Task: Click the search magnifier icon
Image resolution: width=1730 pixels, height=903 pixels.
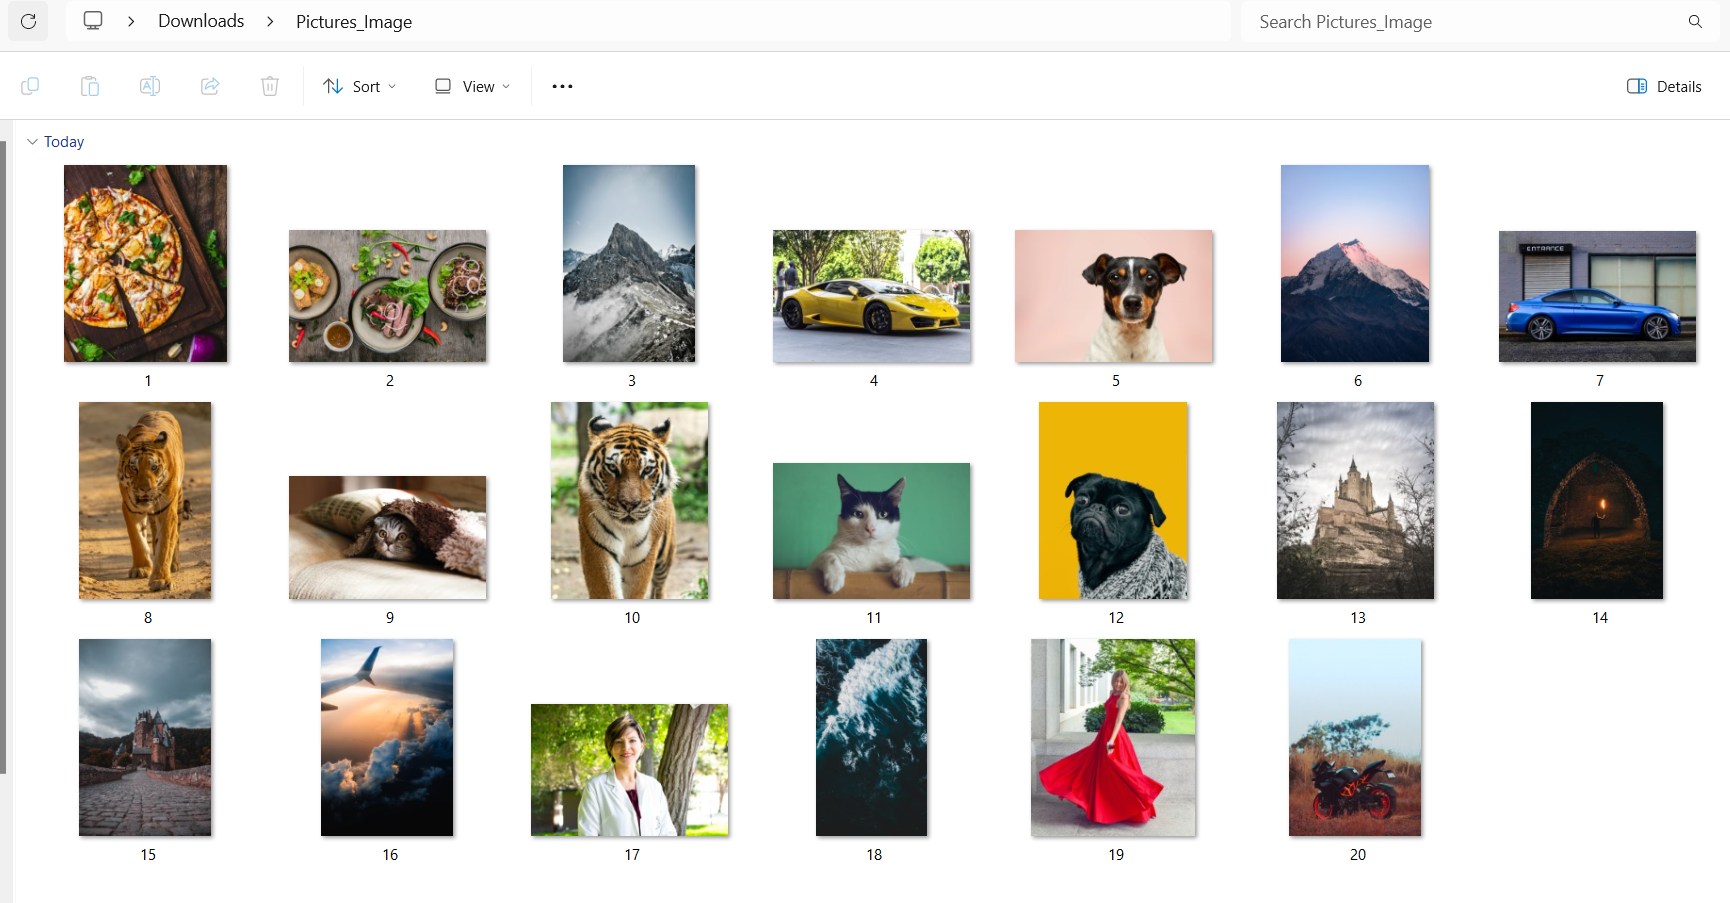Action: [1694, 21]
